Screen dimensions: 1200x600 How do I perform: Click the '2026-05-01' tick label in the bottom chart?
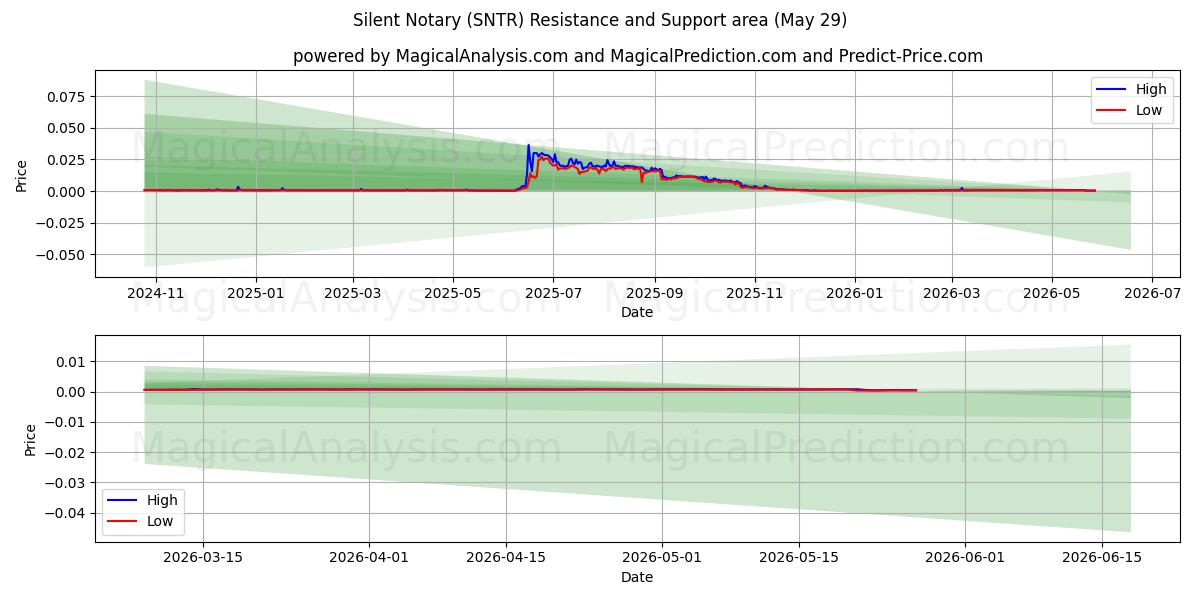(x=662, y=558)
